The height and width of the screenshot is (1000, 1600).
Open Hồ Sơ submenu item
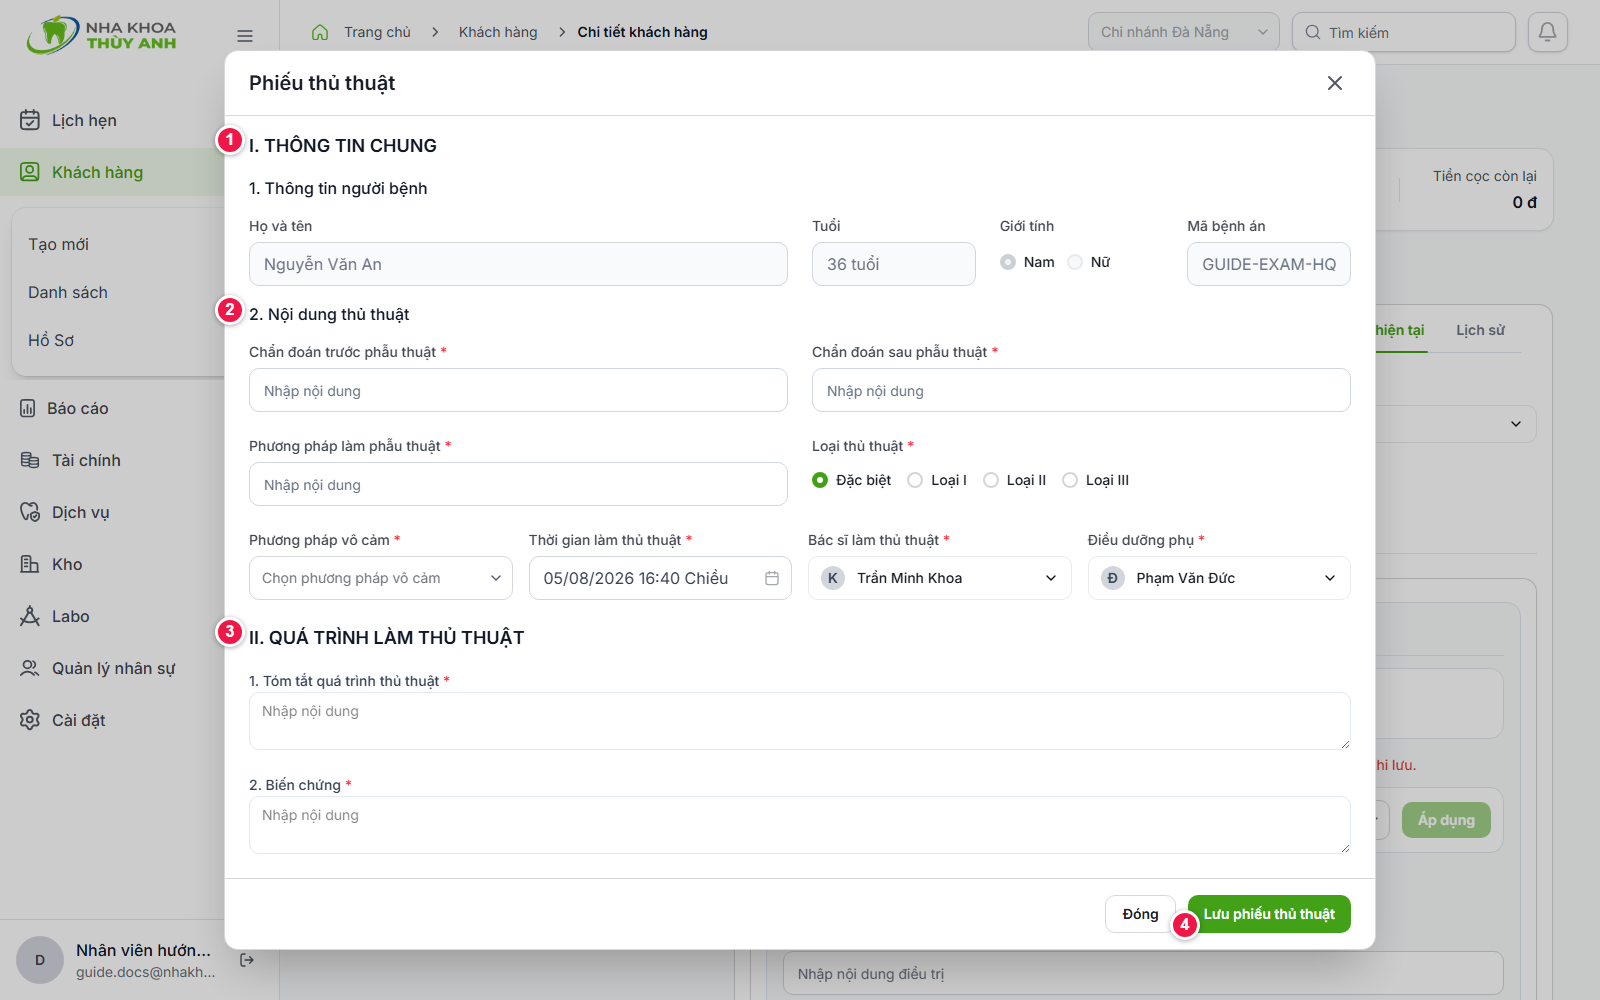51,340
